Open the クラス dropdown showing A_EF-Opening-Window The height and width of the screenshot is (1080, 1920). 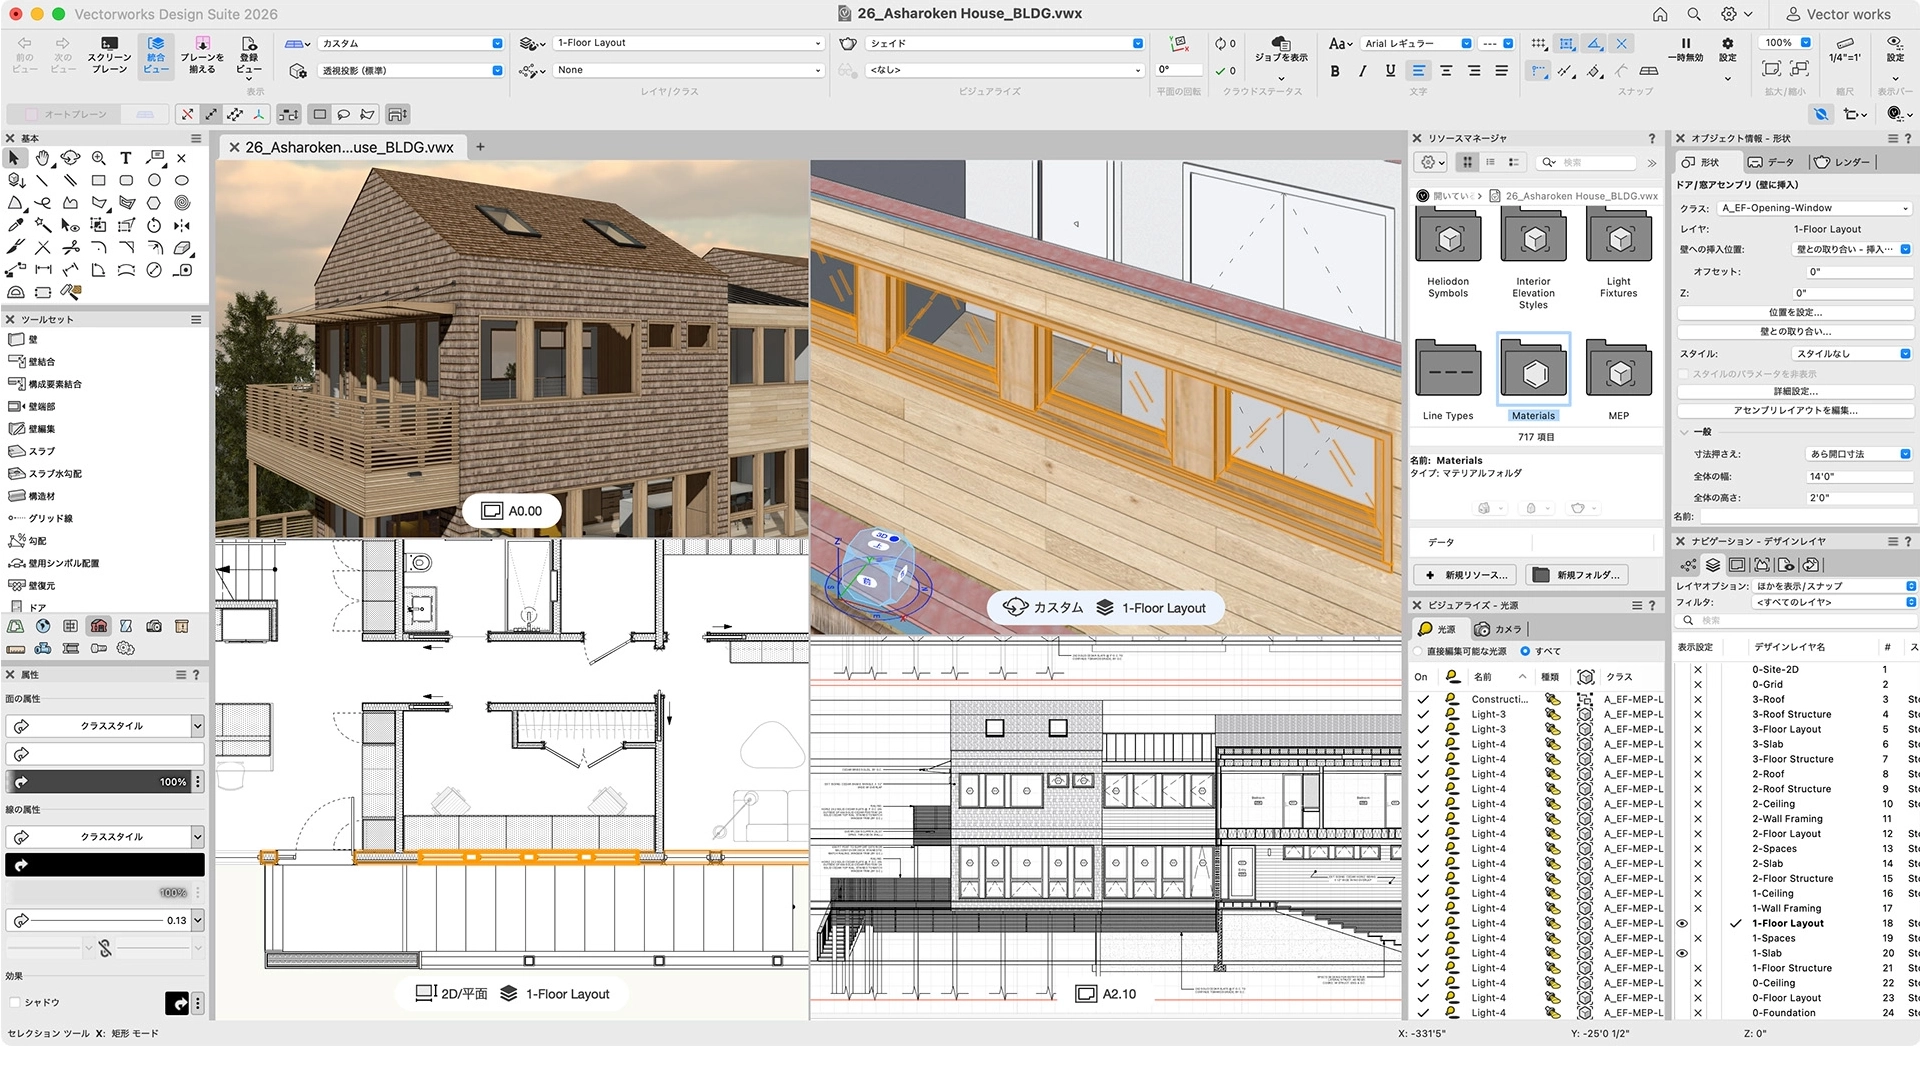(x=1813, y=207)
